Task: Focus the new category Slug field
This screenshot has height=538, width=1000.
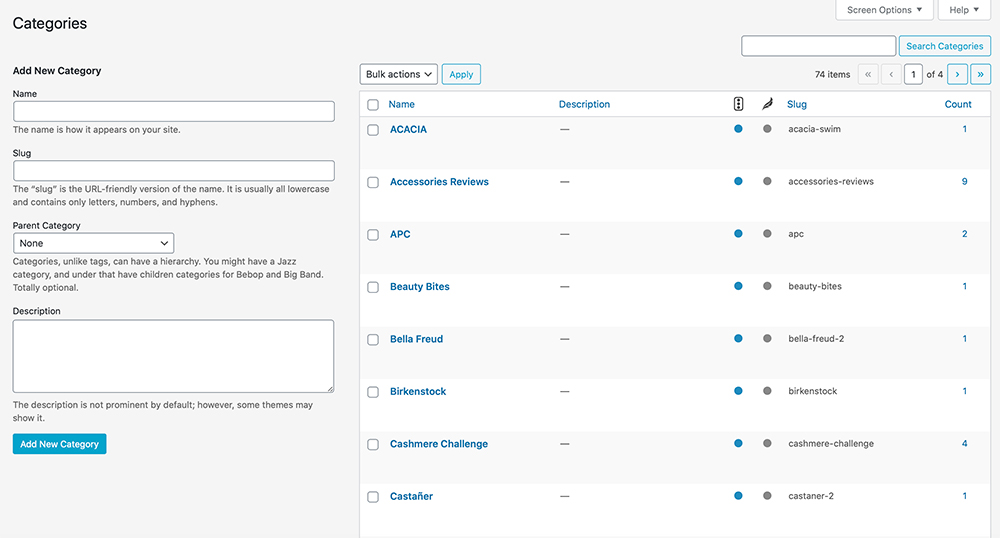Action: tap(173, 170)
